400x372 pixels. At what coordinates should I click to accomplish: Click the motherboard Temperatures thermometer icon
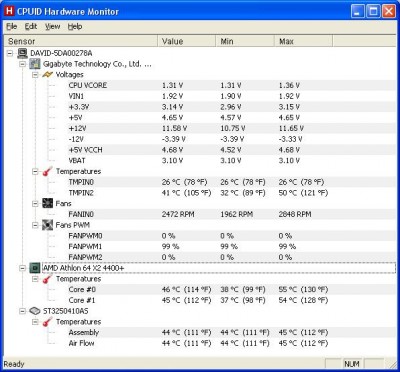(x=48, y=172)
